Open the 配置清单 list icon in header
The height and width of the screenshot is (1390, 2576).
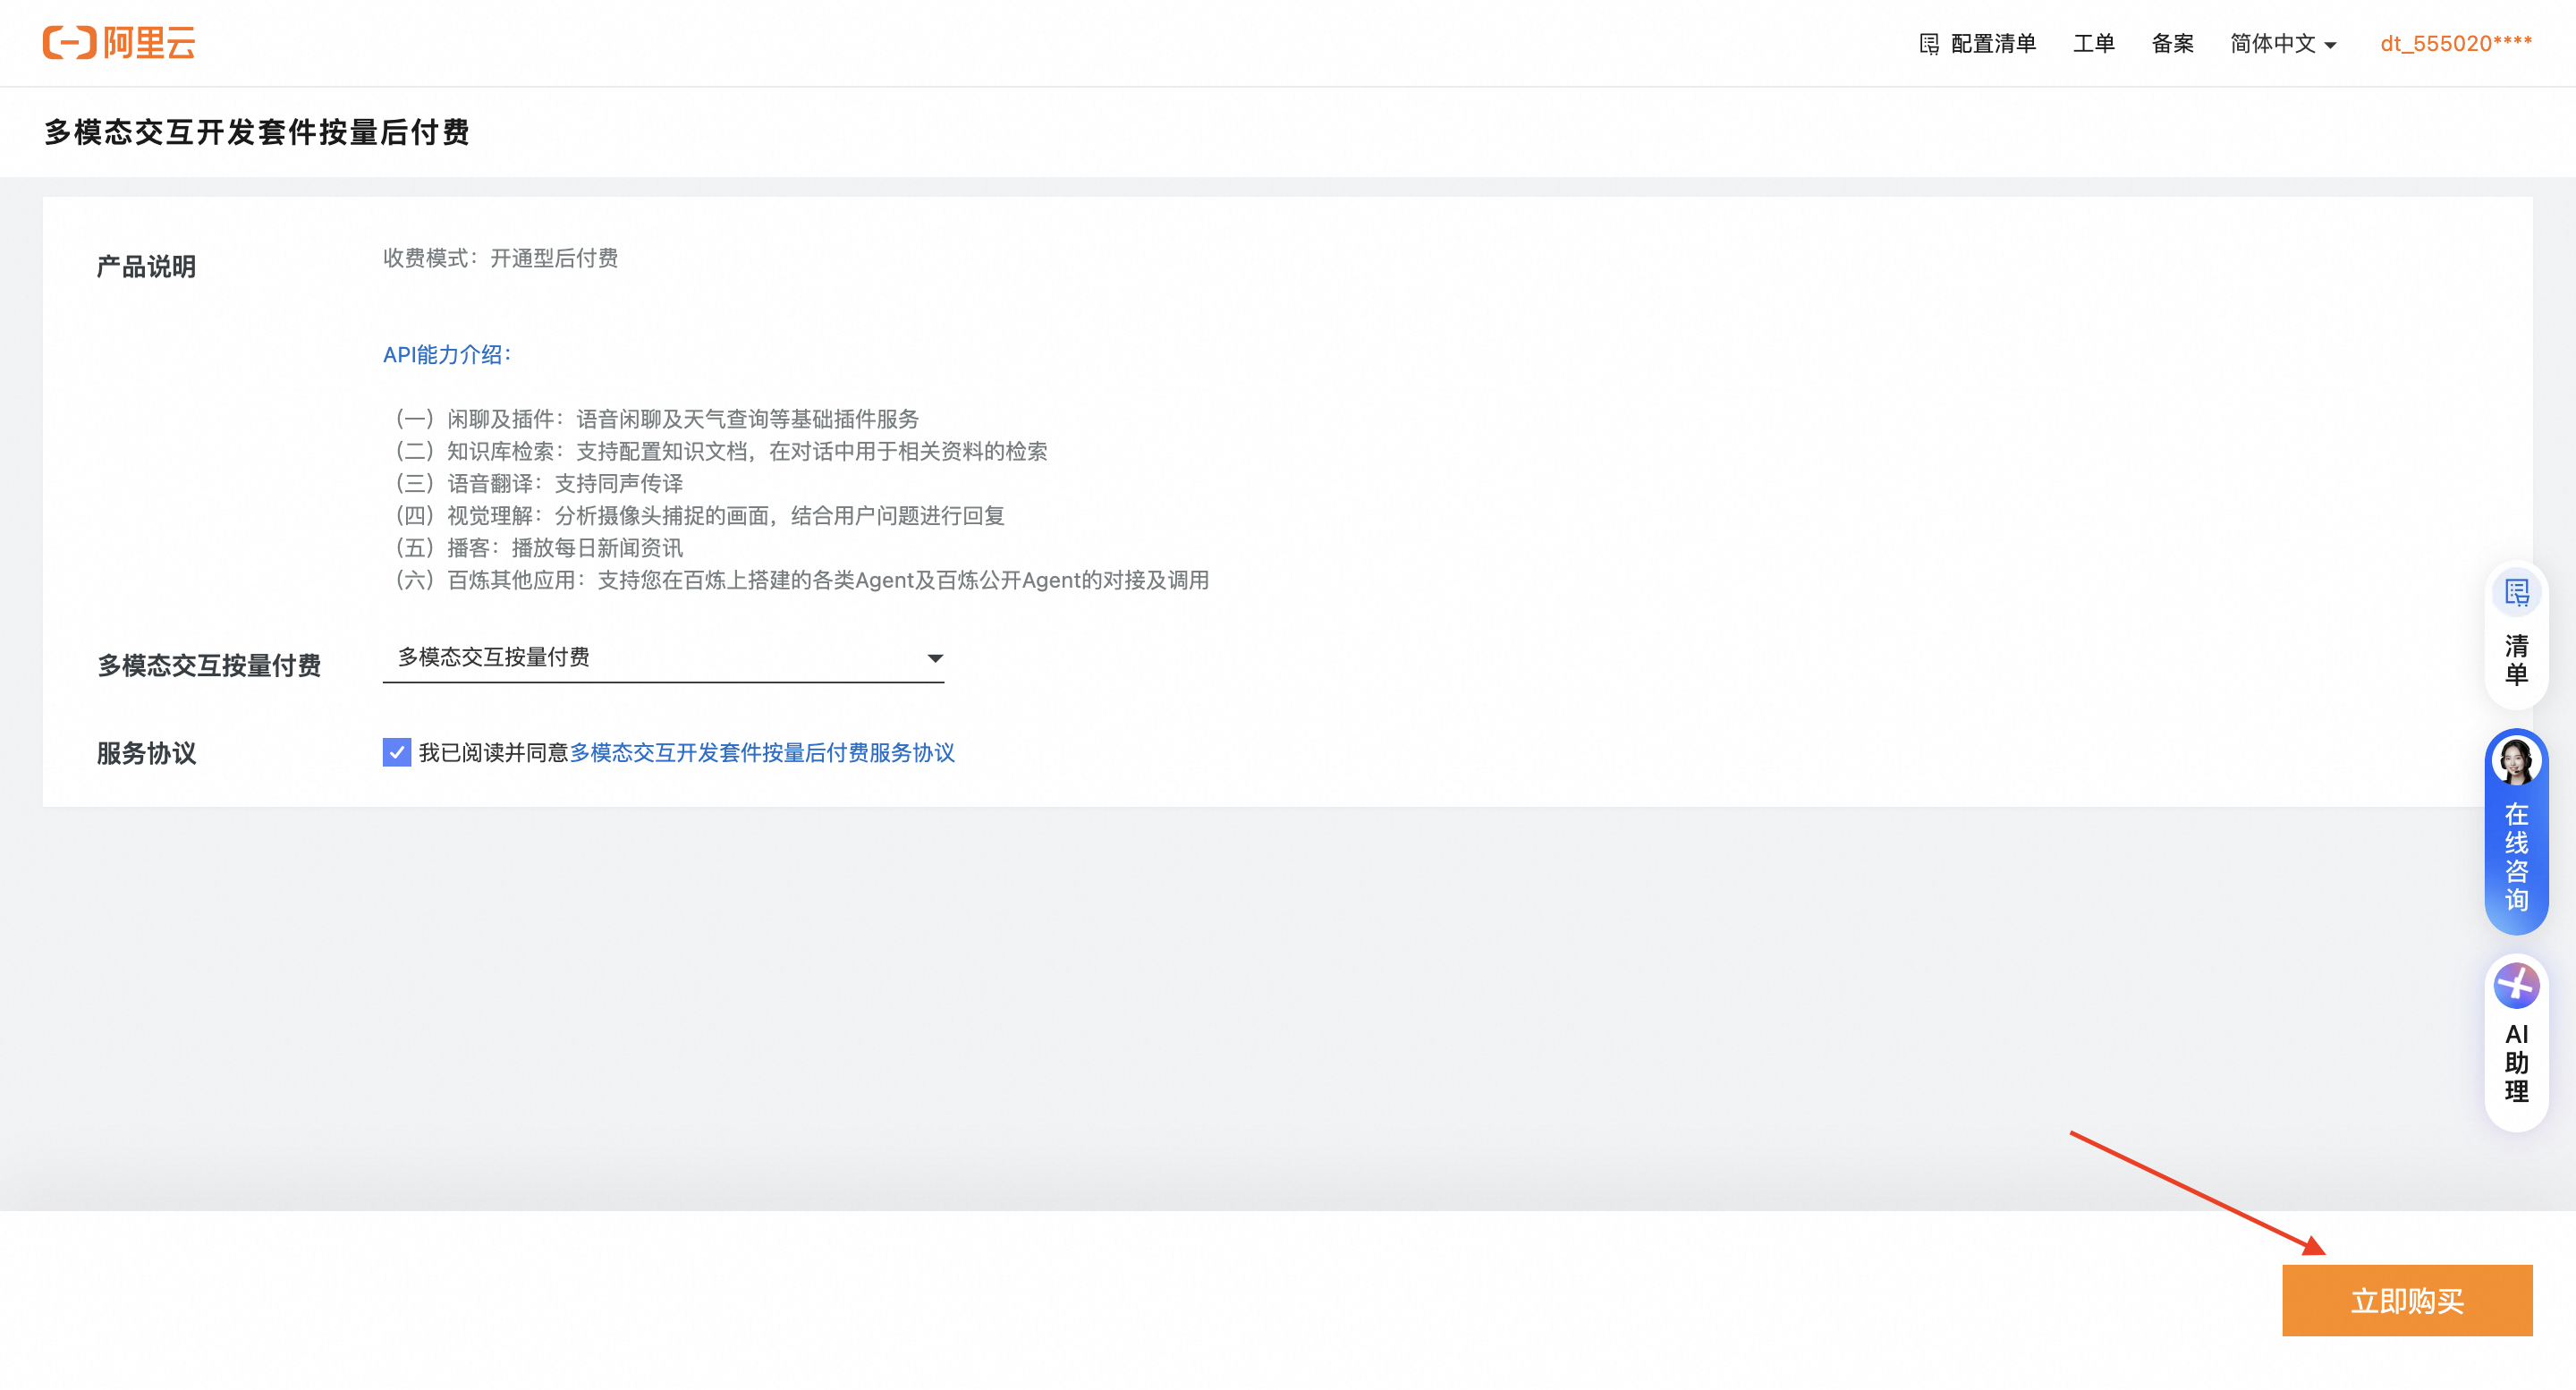tap(1929, 44)
